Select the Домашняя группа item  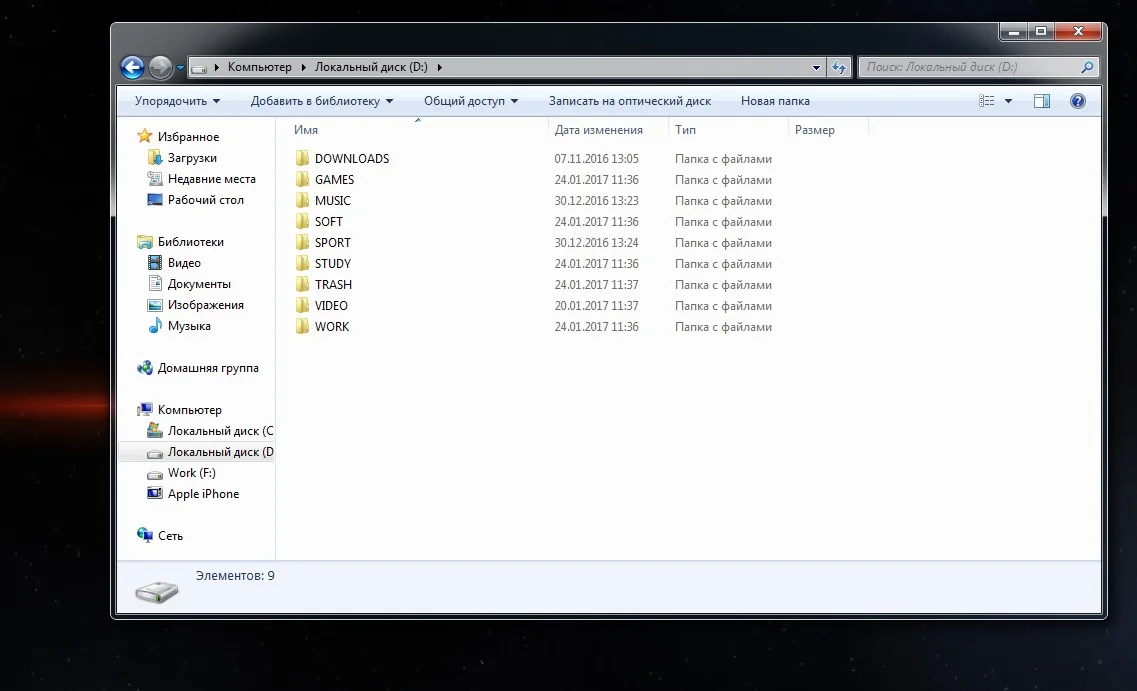pos(208,368)
